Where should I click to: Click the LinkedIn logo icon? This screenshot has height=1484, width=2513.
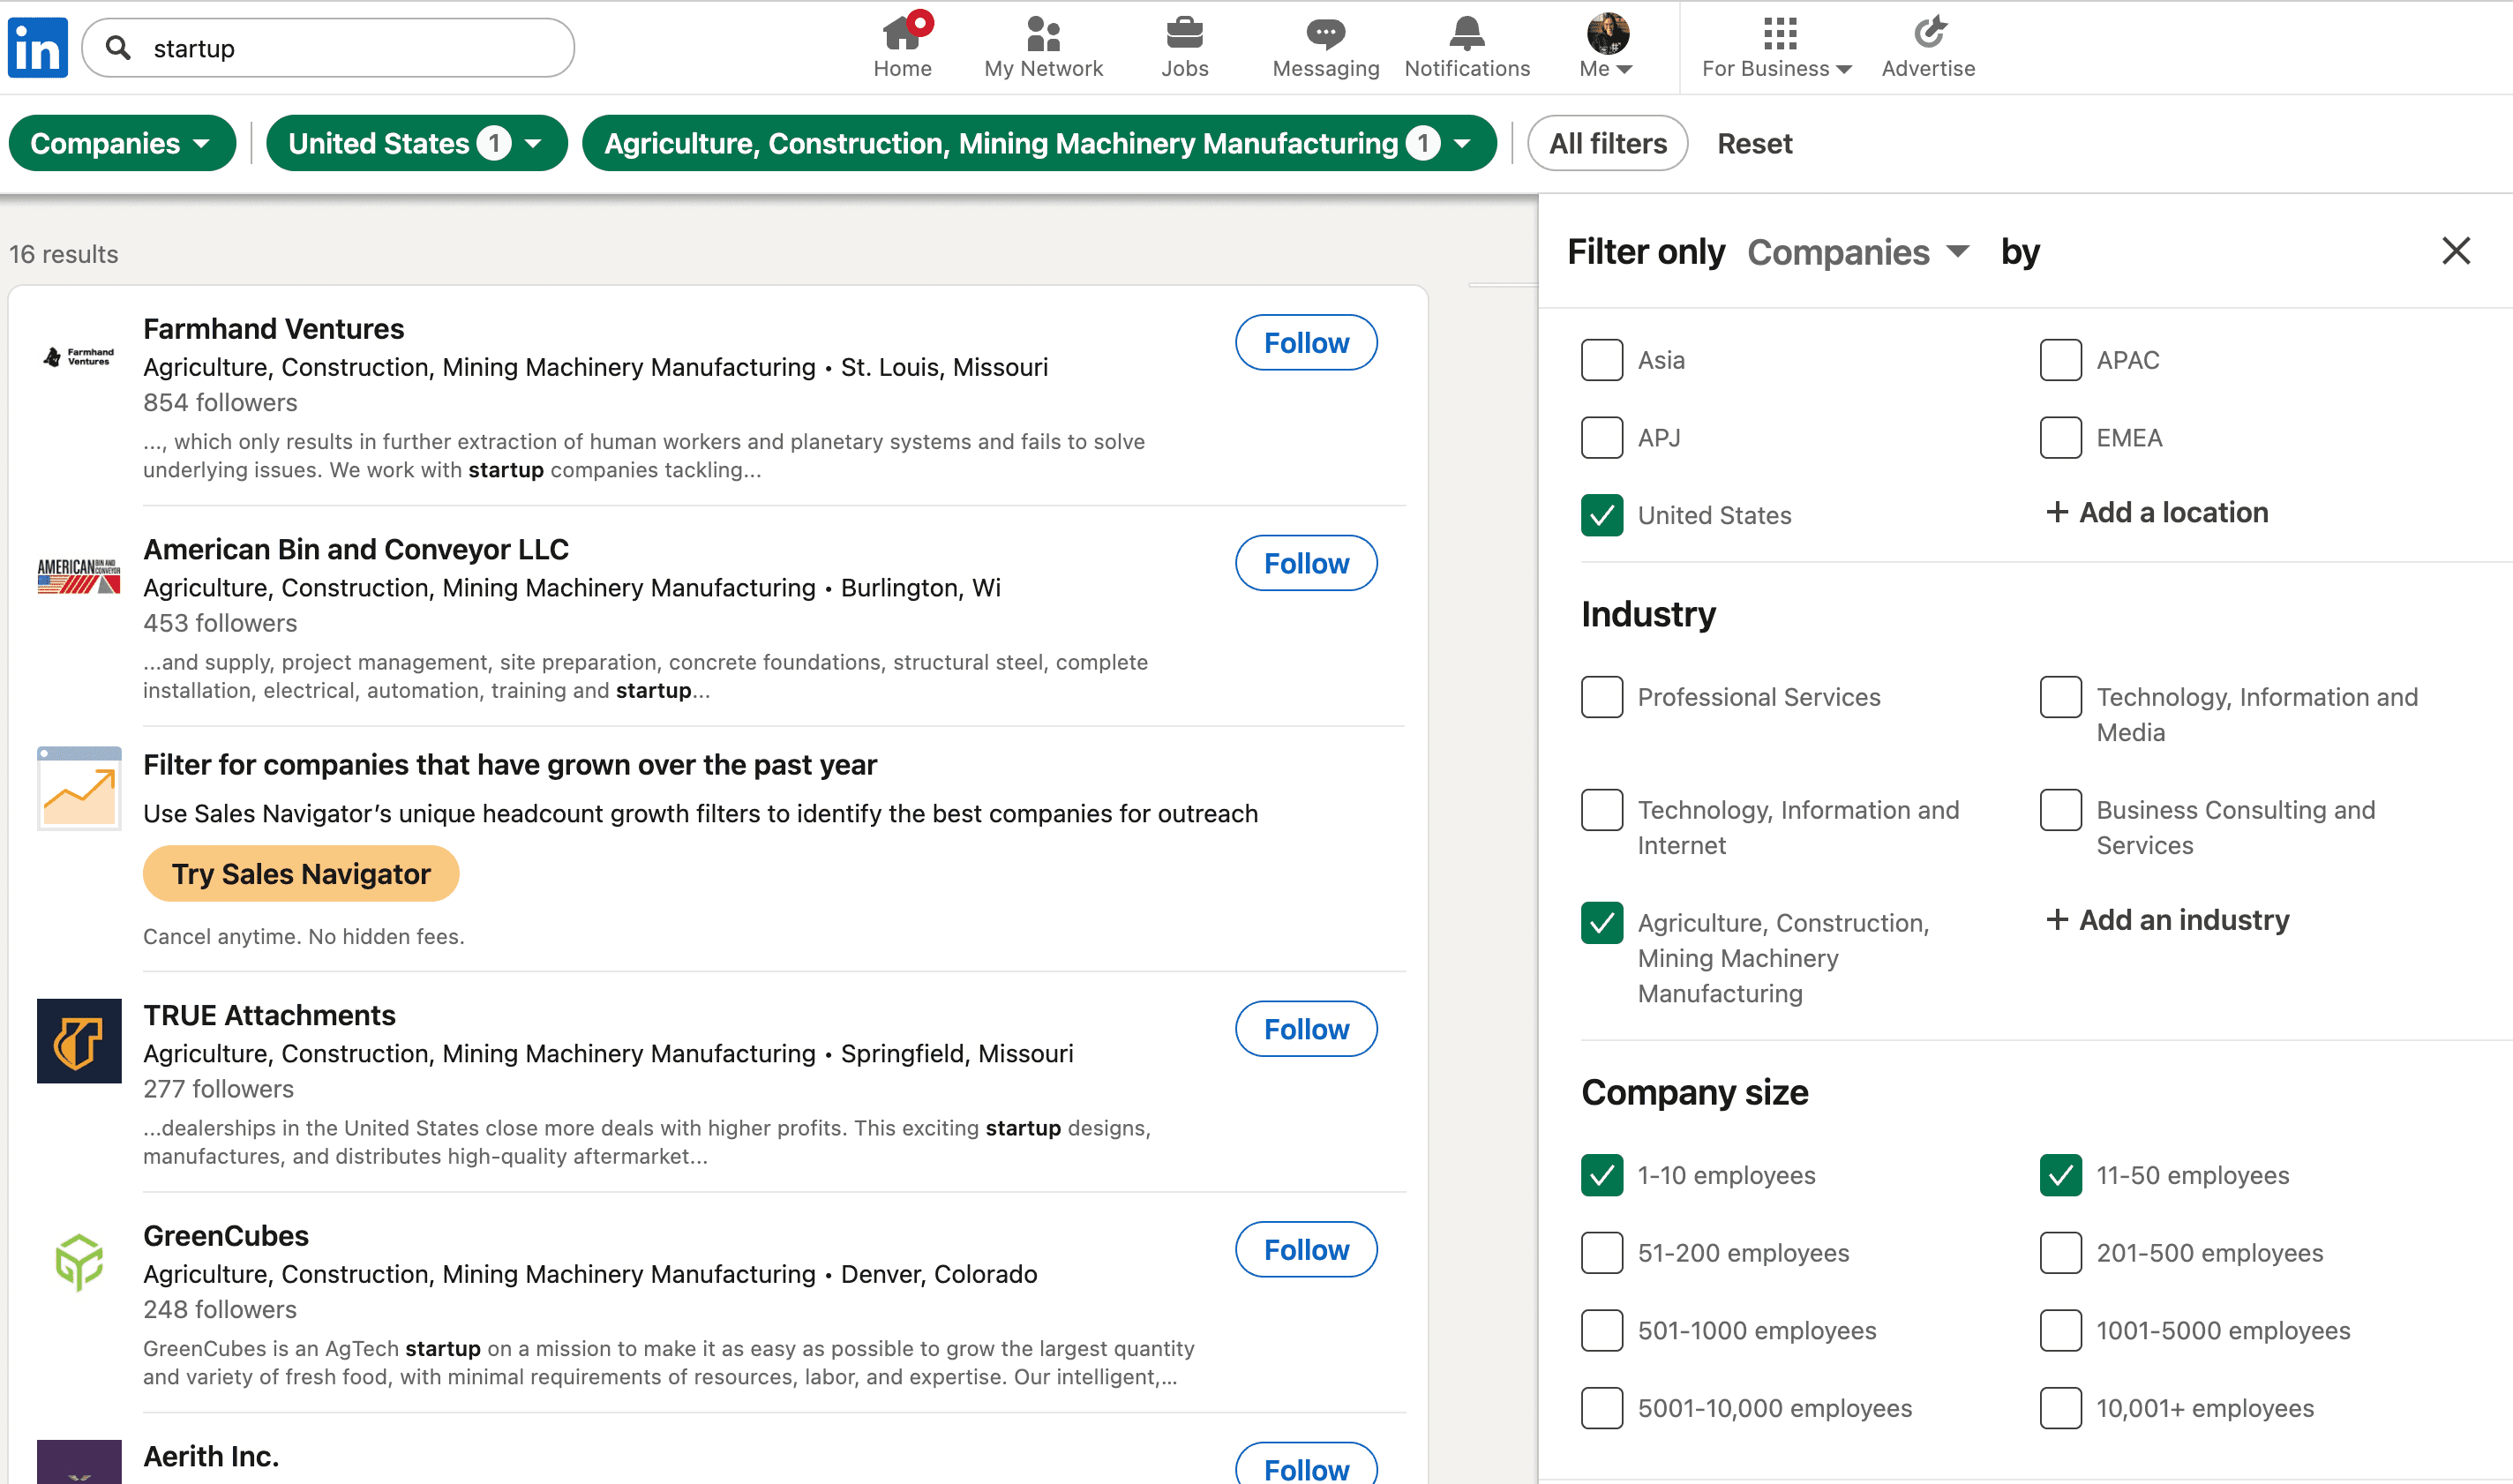click(38, 47)
